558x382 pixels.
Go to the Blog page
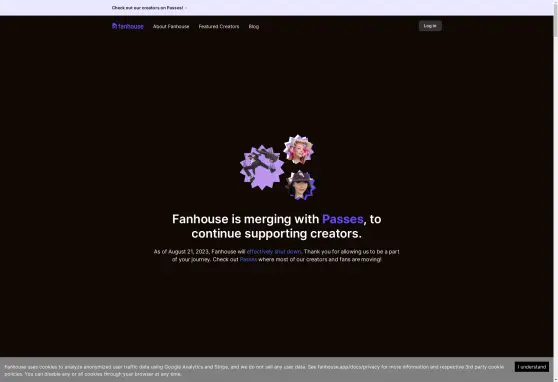click(x=254, y=26)
